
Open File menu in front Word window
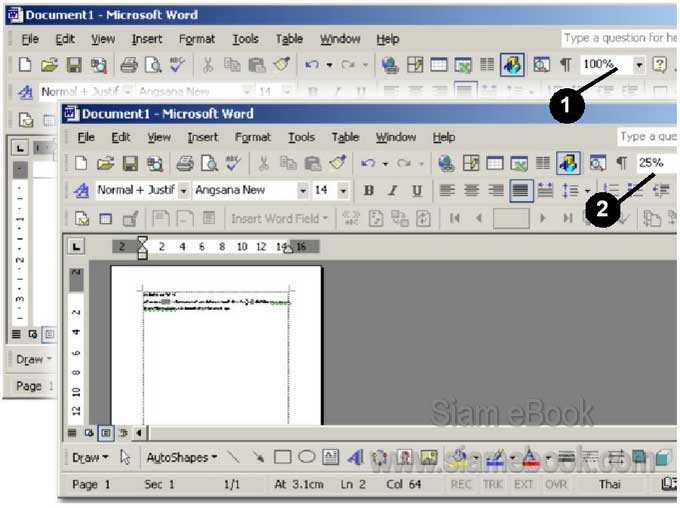click(86, 138)
